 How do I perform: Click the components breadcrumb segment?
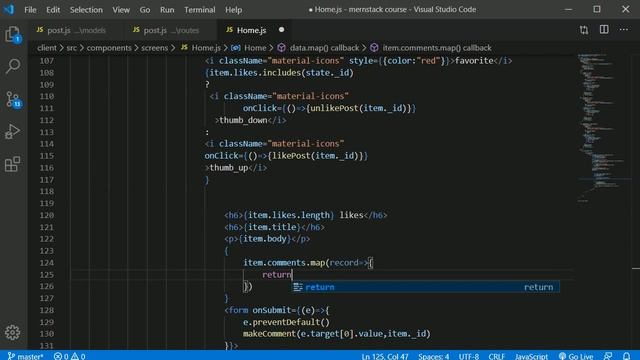pyautogui.click(x=109, y=48)
